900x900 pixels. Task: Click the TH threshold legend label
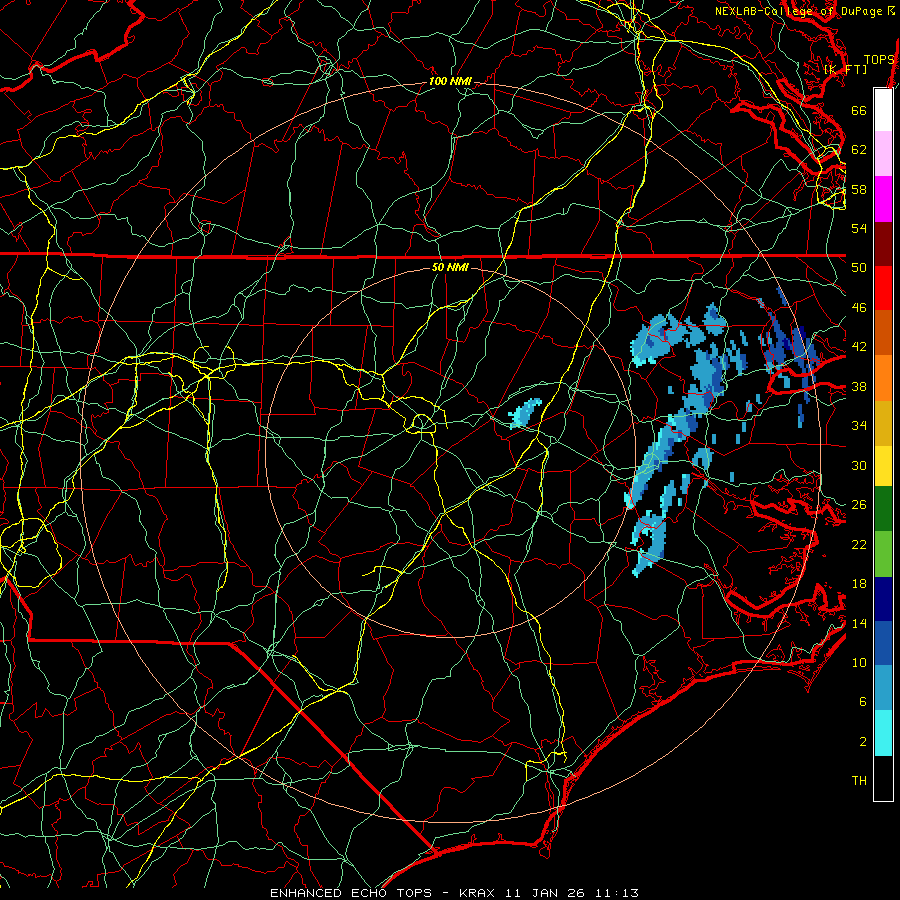tap(859, 781)
